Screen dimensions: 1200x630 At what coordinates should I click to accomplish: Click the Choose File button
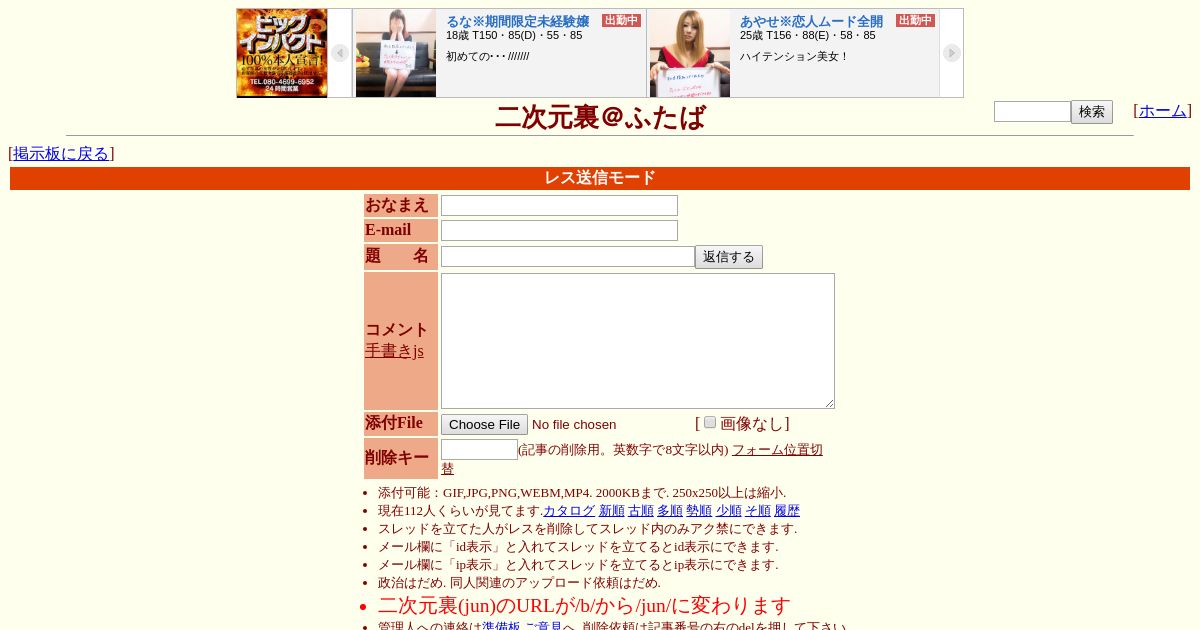point(484,424)
